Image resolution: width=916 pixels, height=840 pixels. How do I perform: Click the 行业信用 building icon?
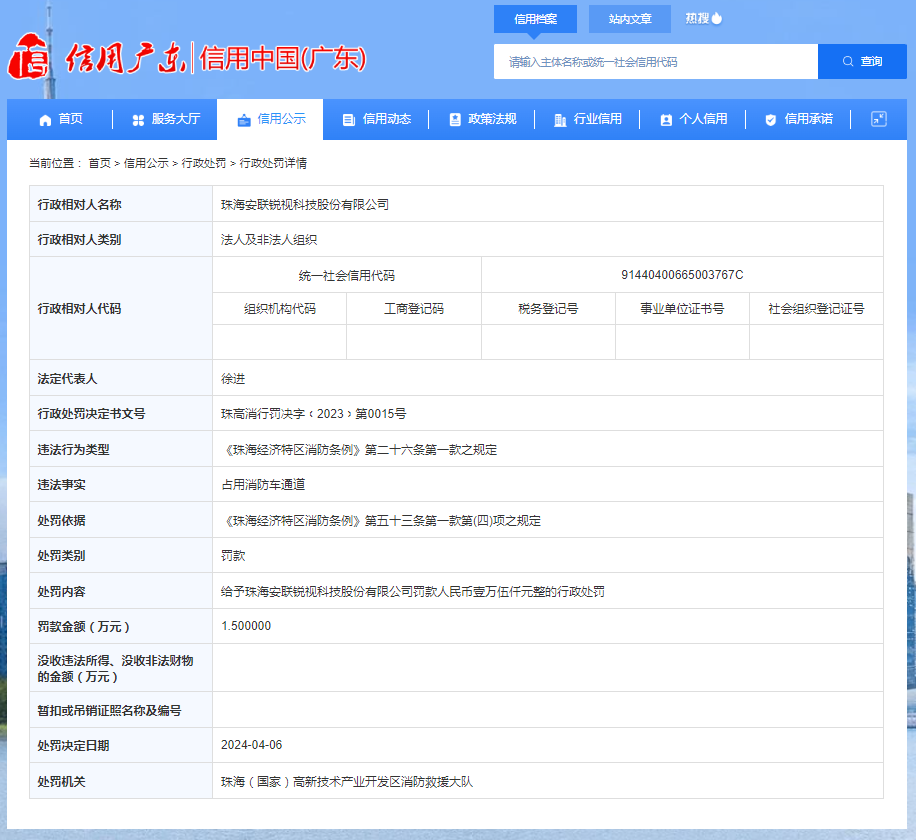coord(560,120)
